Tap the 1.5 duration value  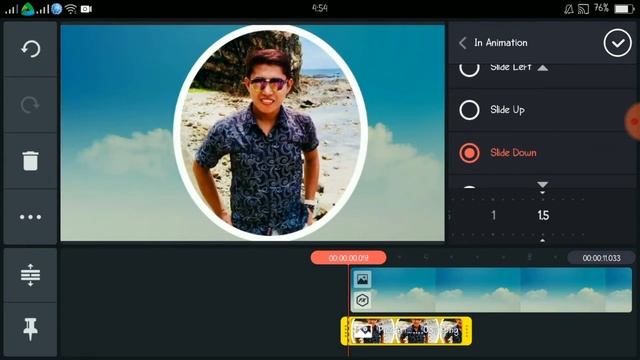(x=543, y=215)
